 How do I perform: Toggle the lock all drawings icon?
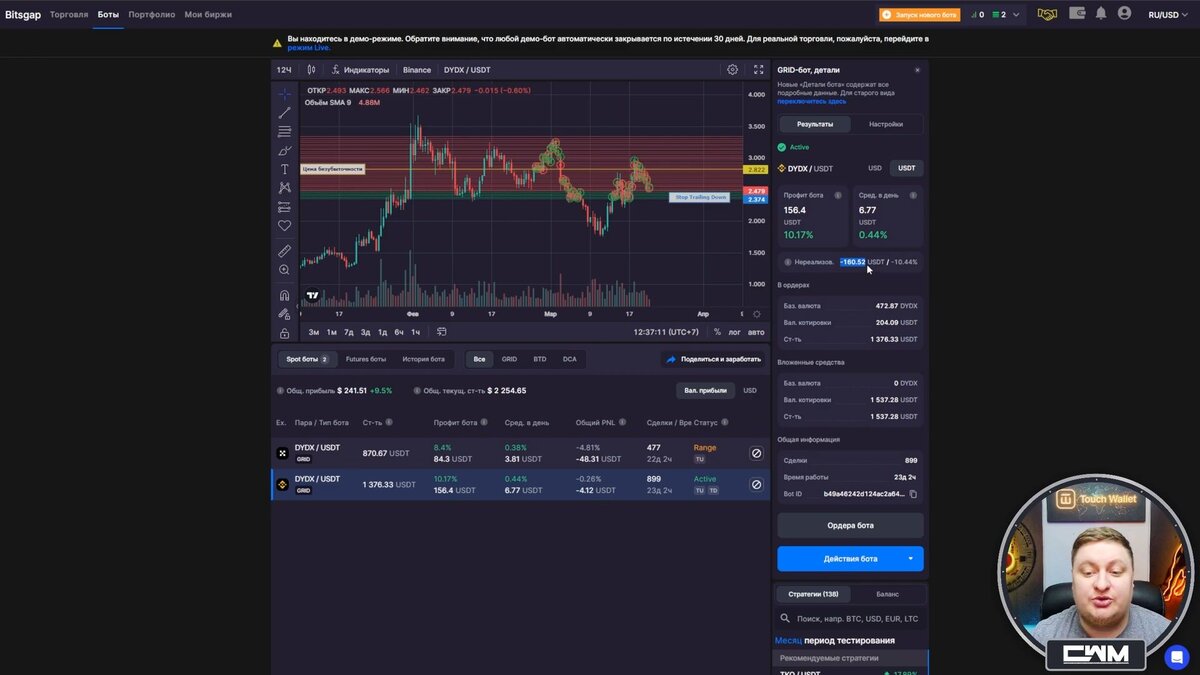285,333
